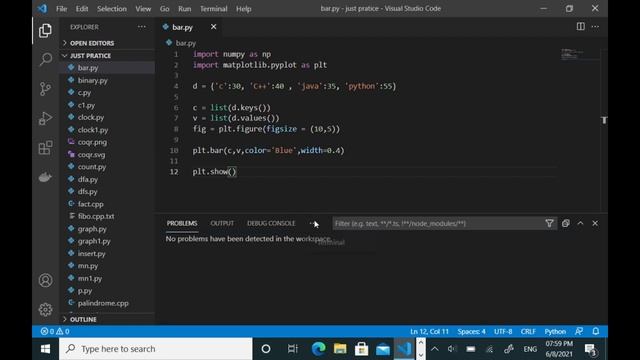Viewport: 640px width, 360px height.
Task: Open the Search view in activity bar
Action: 45,59
